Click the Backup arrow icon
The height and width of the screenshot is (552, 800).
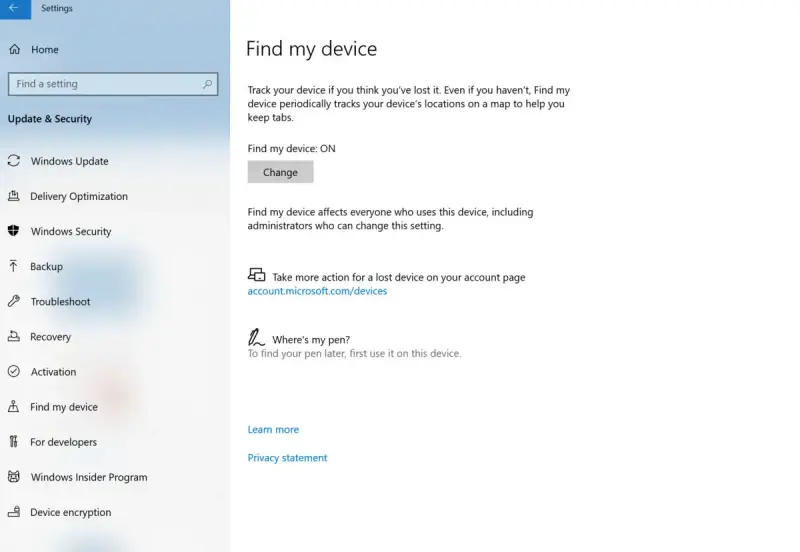[x=14, y=266]
